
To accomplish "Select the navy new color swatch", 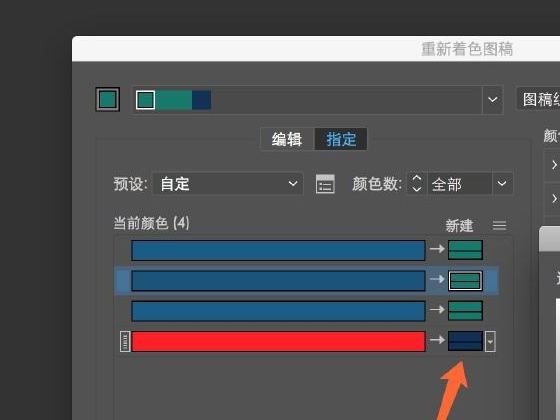I will tap(465, 341).
